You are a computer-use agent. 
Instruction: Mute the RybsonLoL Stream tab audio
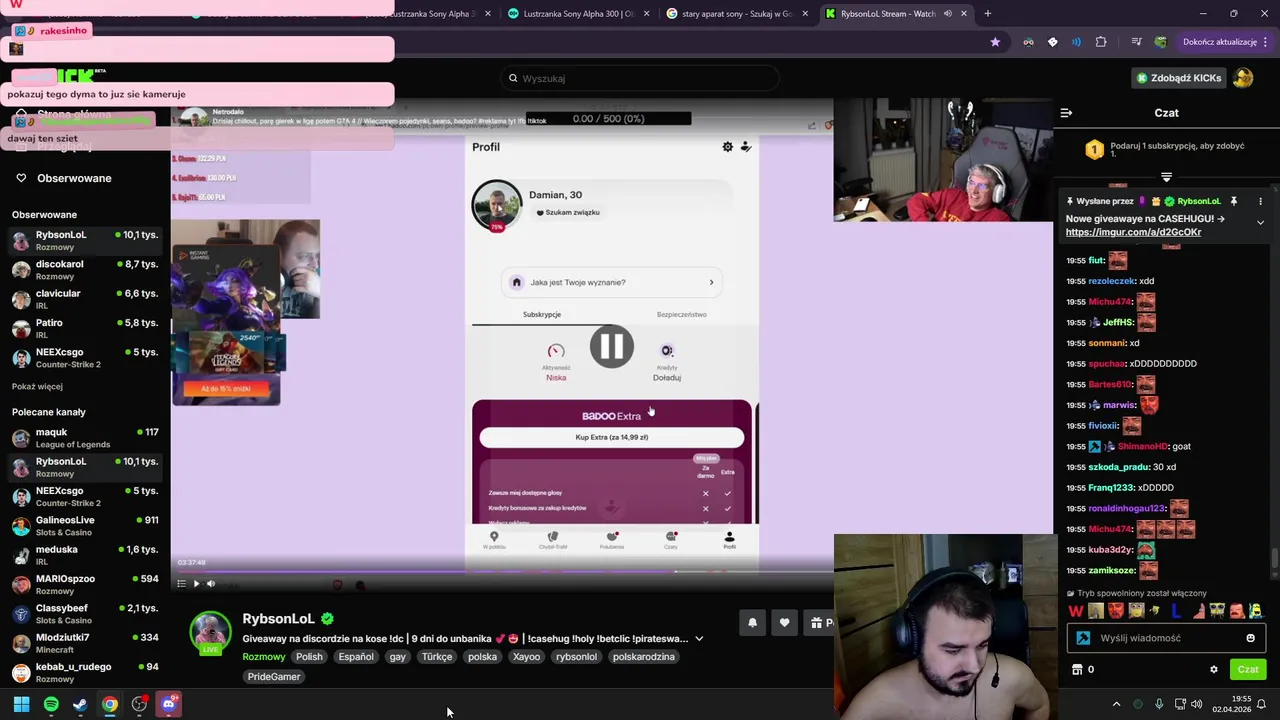click(x=949, y=14)
